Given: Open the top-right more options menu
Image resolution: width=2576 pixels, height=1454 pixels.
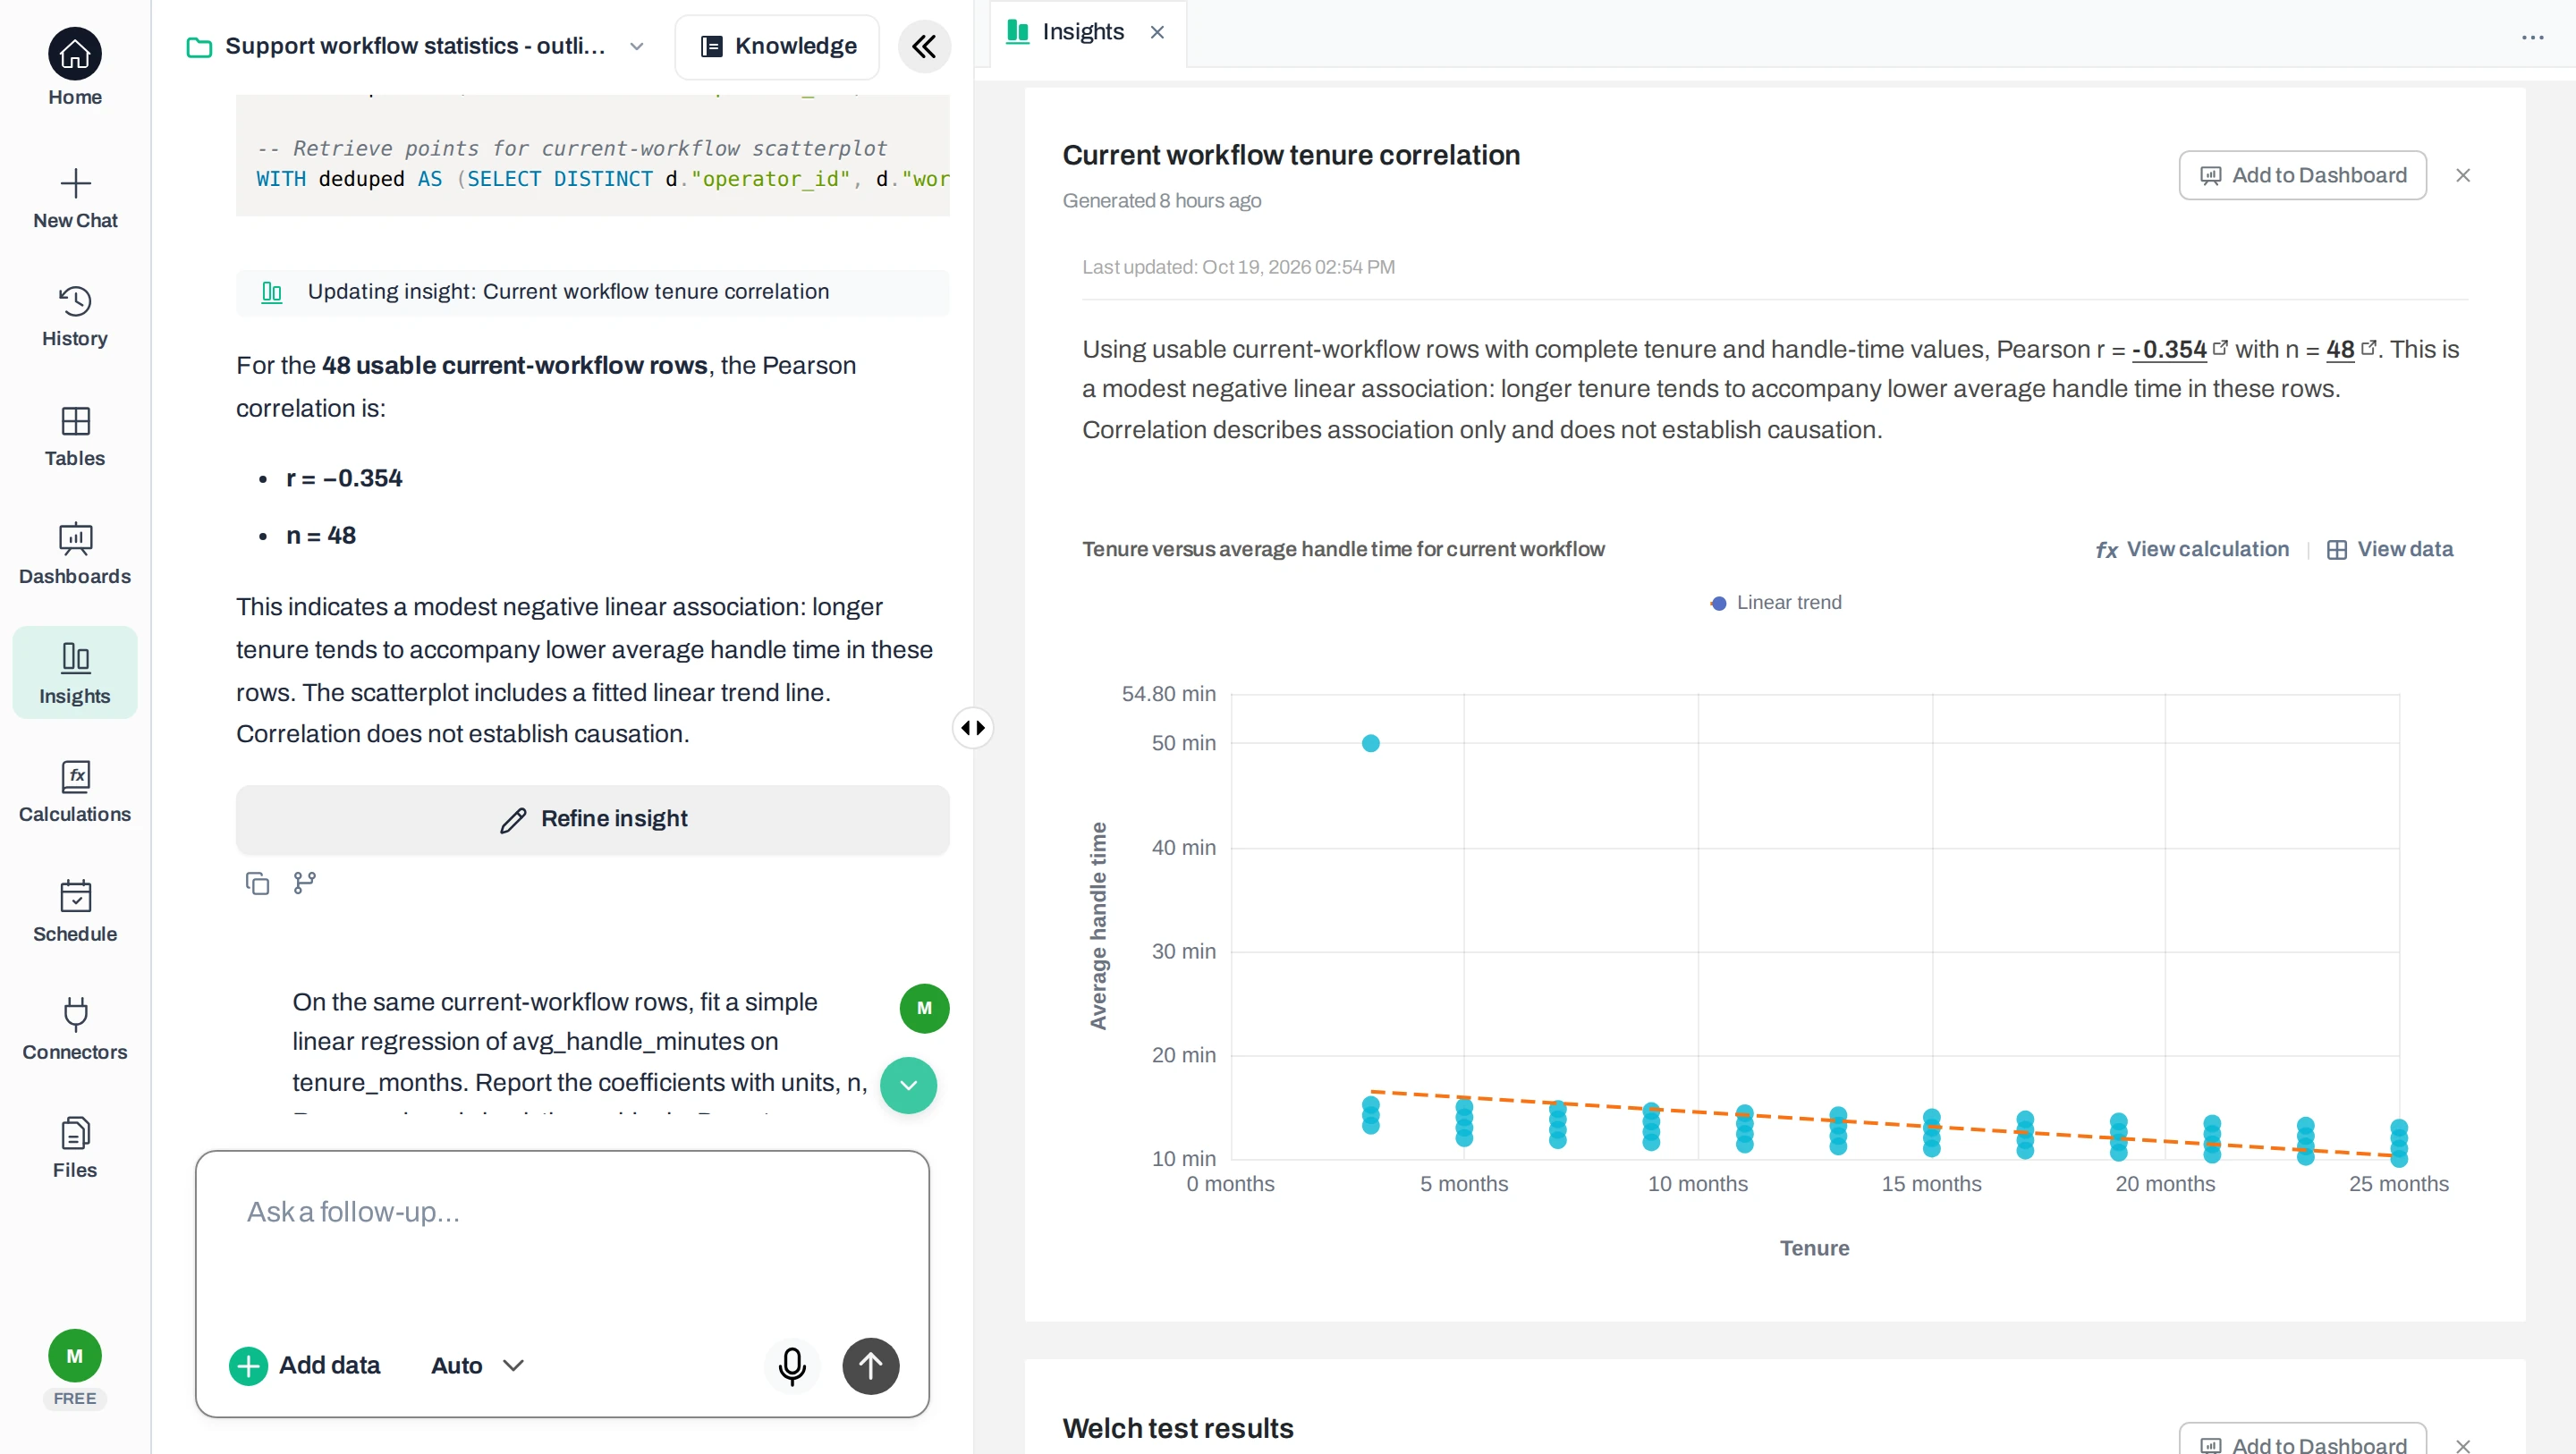Looking at the screenshot, I should [x=2532, y=37].
